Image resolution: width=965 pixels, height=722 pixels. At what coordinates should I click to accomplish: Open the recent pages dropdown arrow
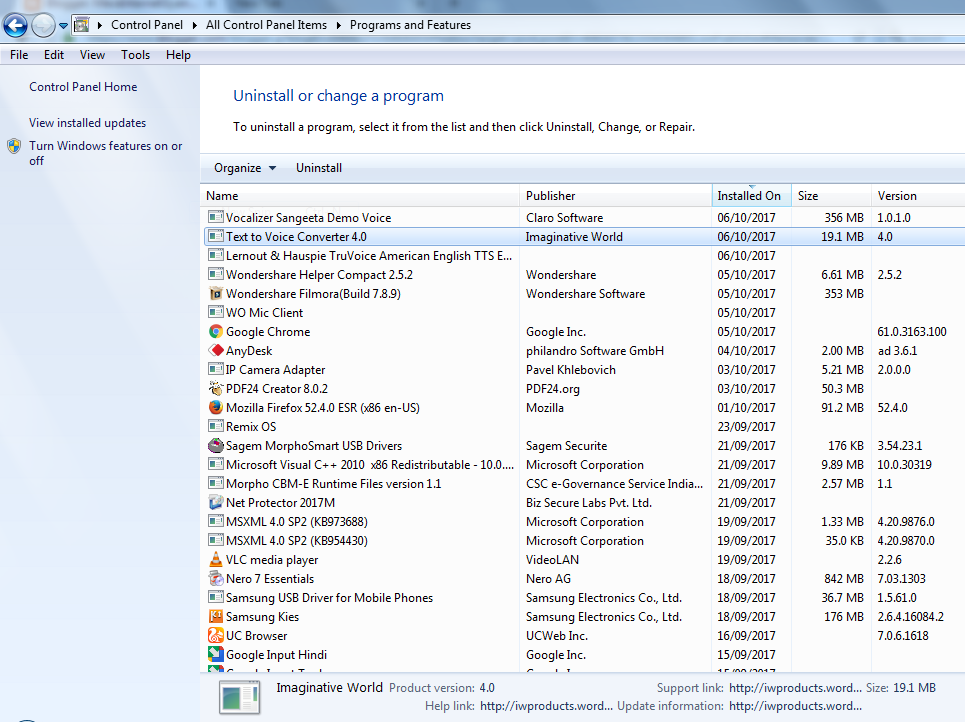63,26
